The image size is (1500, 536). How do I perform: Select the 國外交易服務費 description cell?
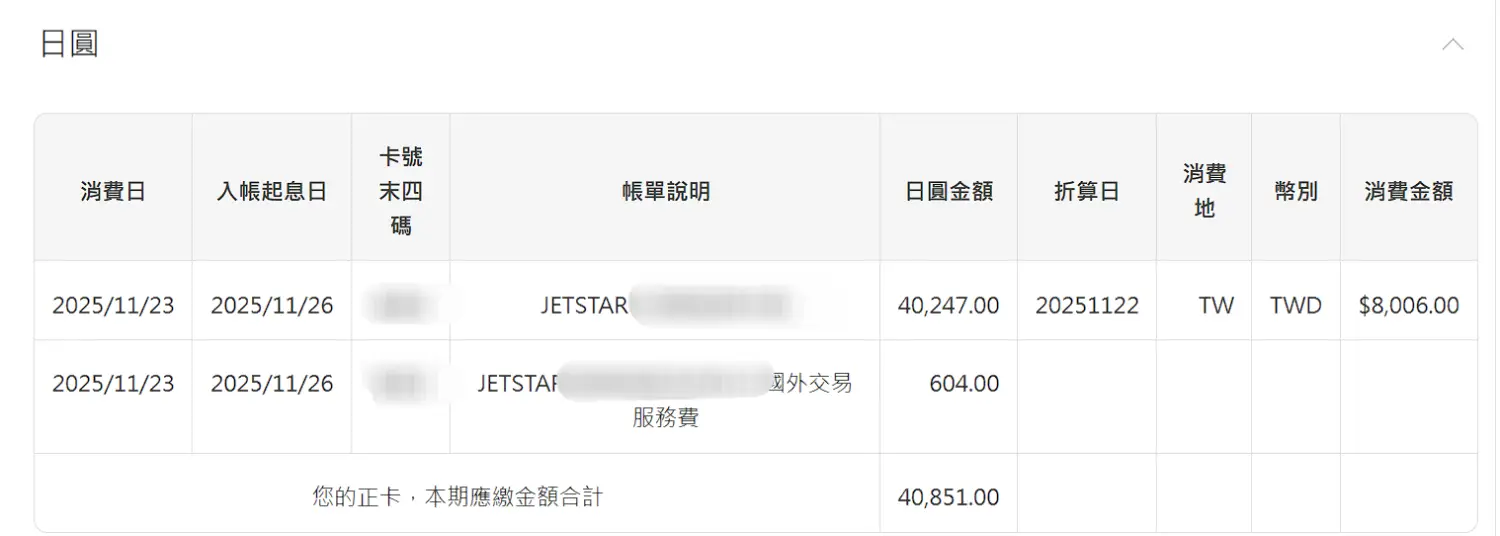(665, 399)
